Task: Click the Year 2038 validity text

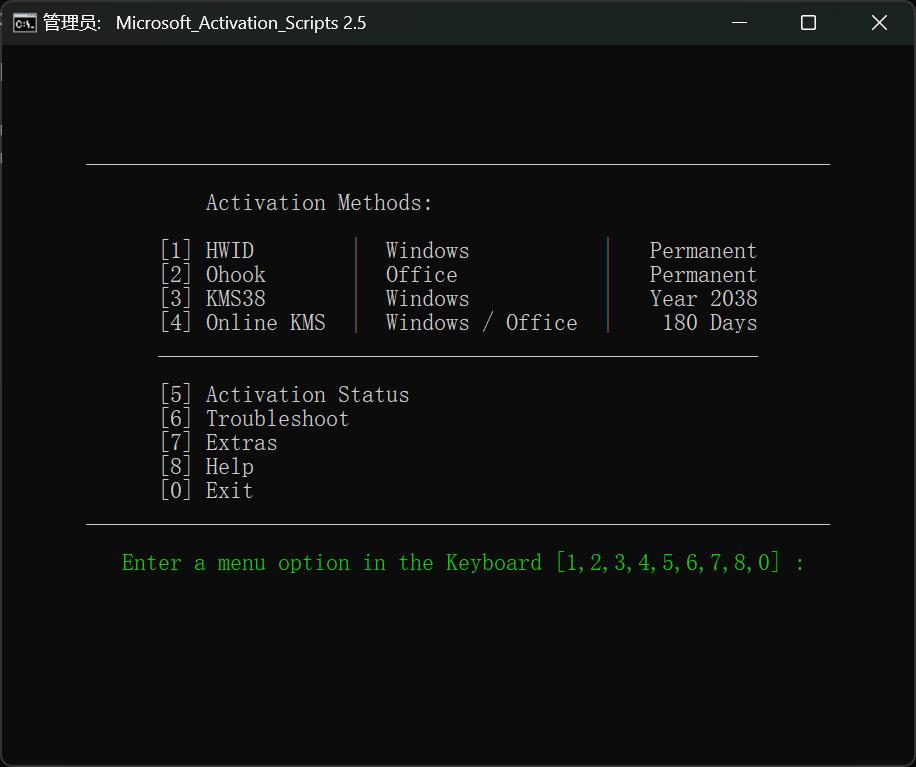Action: coord(703,299)
